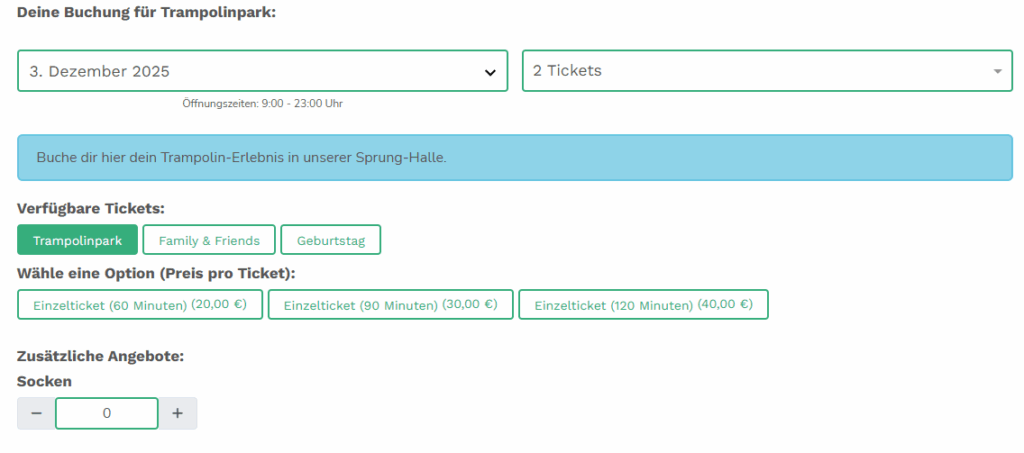
Task: Click the Zusätzliche Angebote heading
Action: [x=101, y=355]
